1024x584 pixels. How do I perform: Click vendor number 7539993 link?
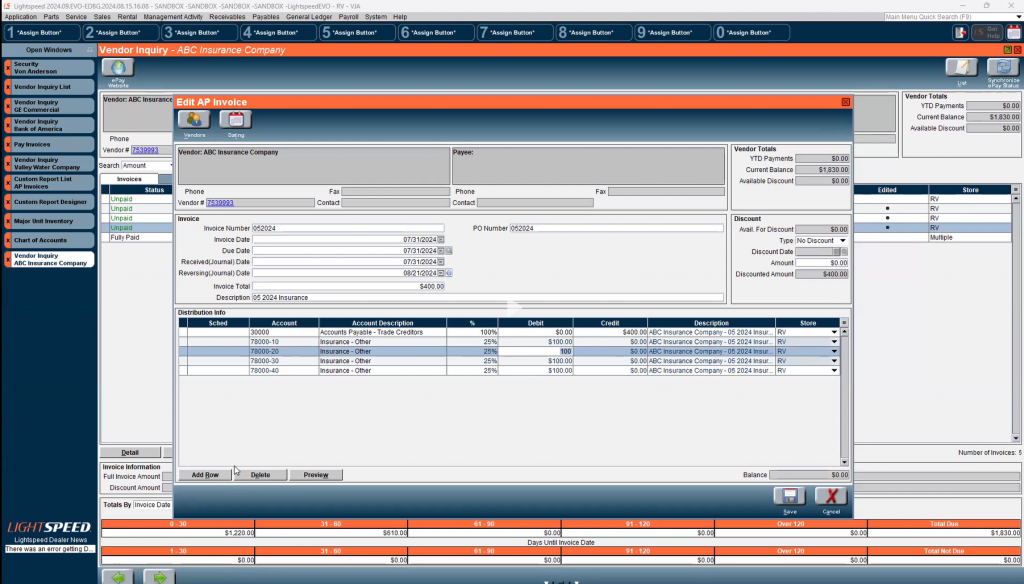[x=219, y=202]
